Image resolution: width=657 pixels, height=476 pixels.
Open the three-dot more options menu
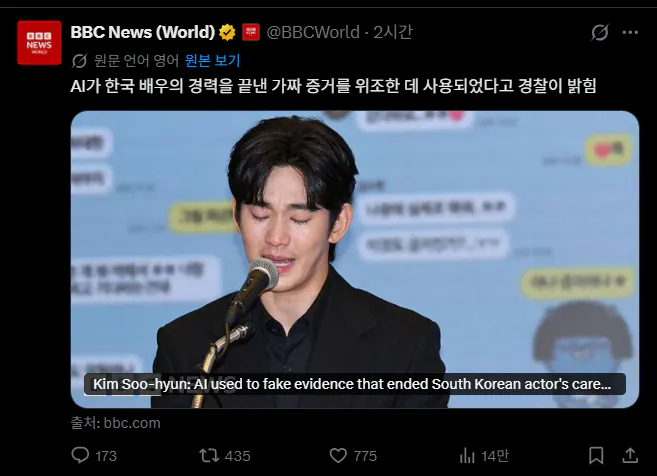pos(630,32)
